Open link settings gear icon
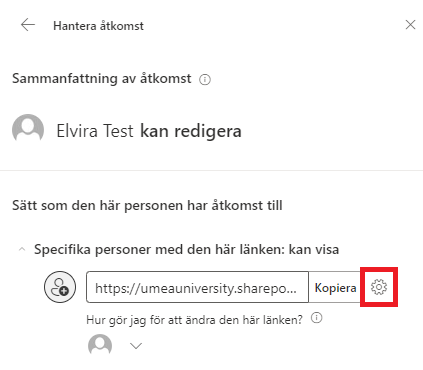423x370 pixels. [379, 287]
